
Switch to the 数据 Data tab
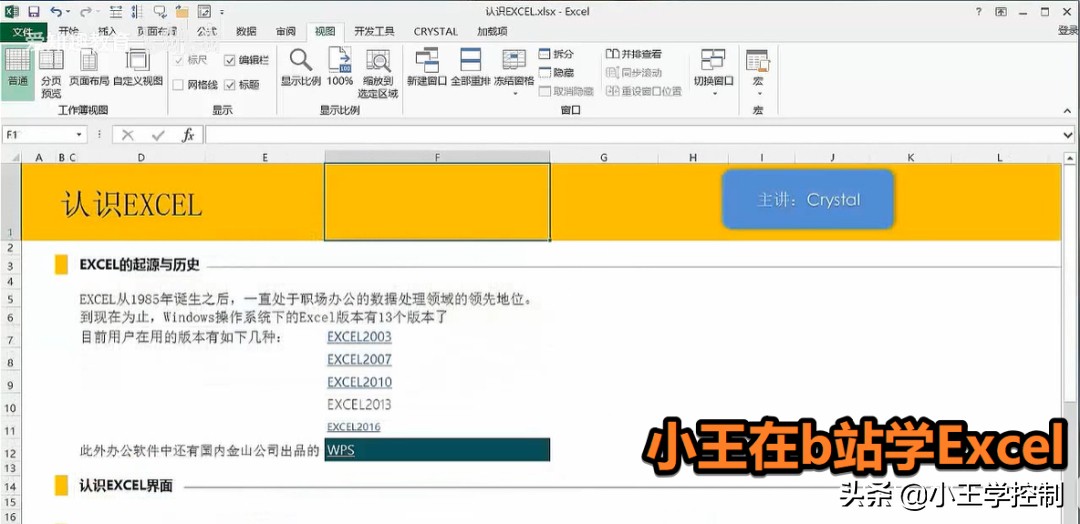[246, 32]
